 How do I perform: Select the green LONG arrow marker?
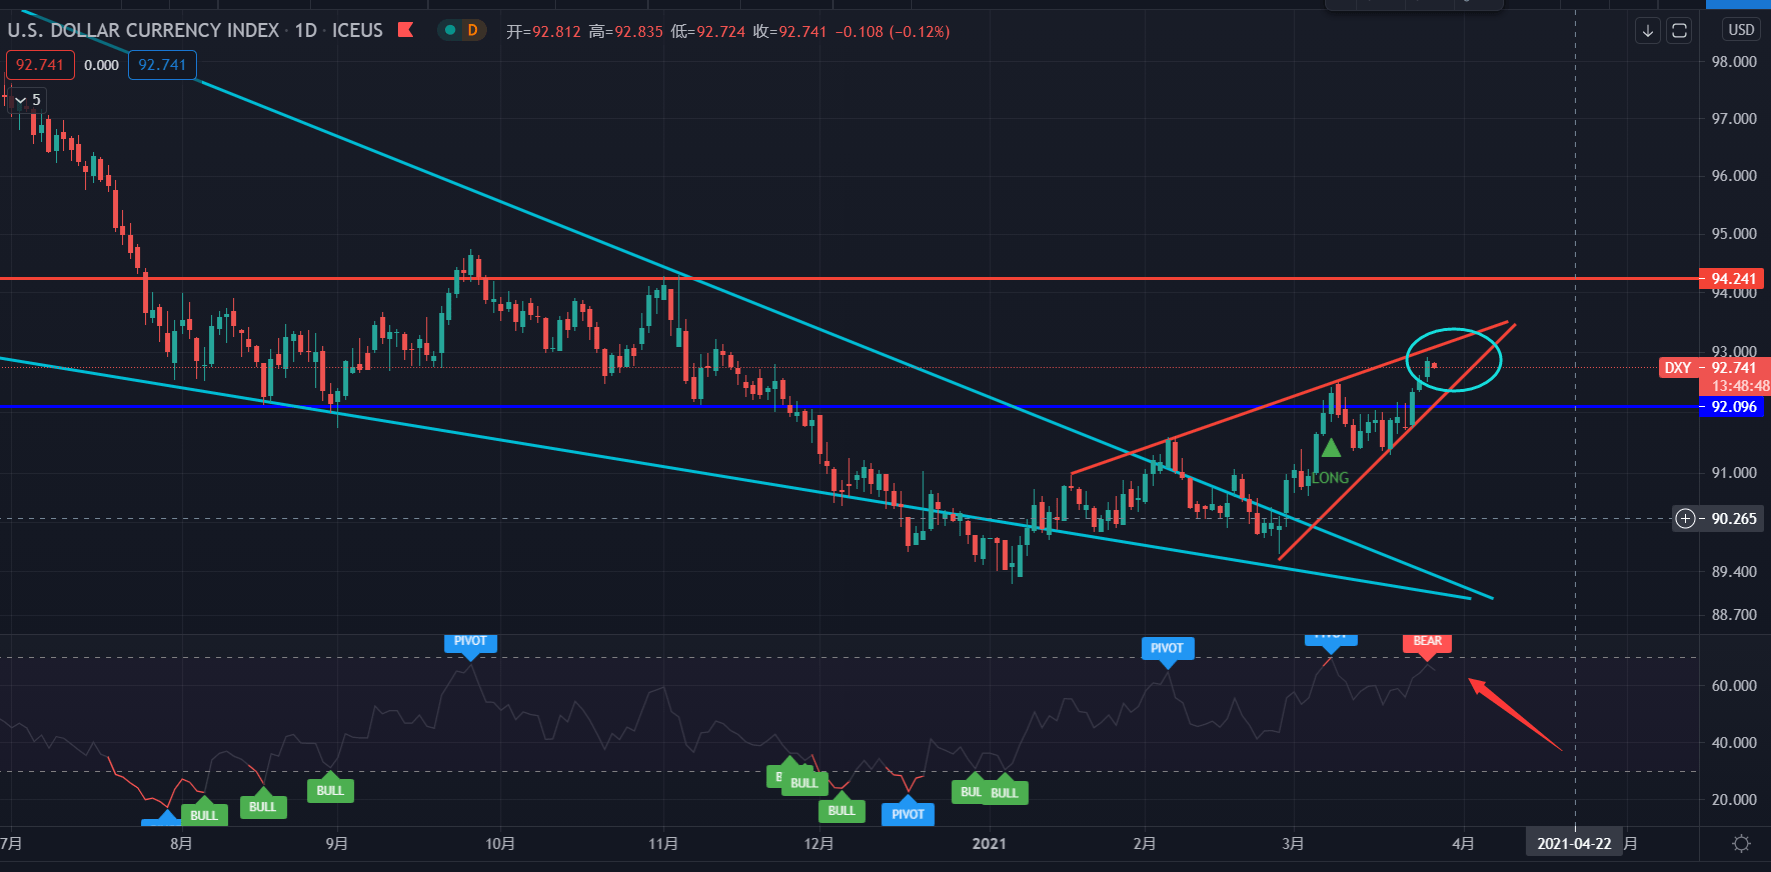tap(1331, 447)
